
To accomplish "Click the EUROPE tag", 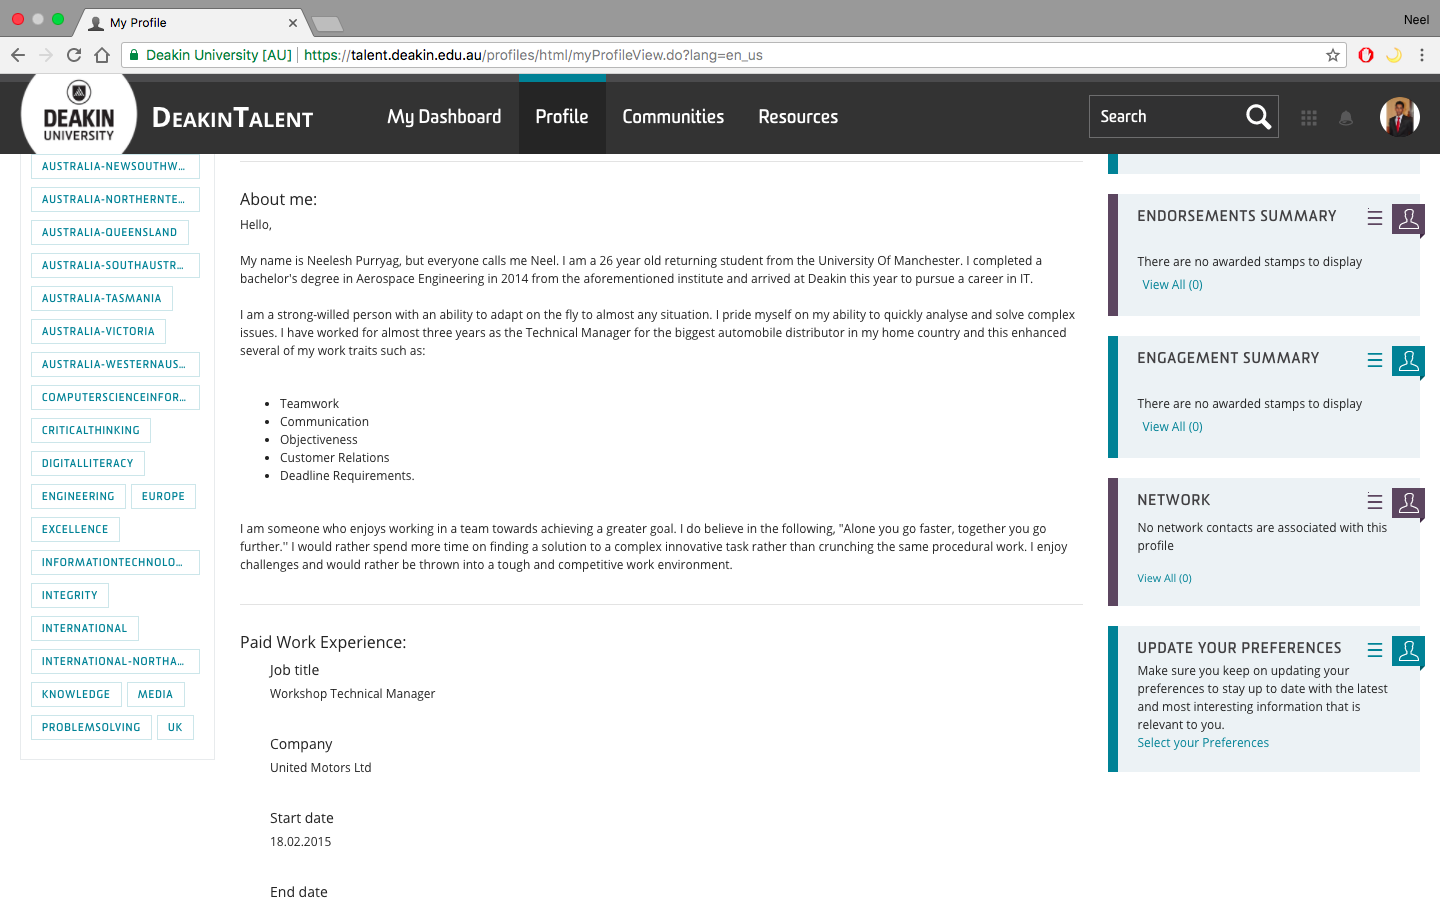I will 163,496.
